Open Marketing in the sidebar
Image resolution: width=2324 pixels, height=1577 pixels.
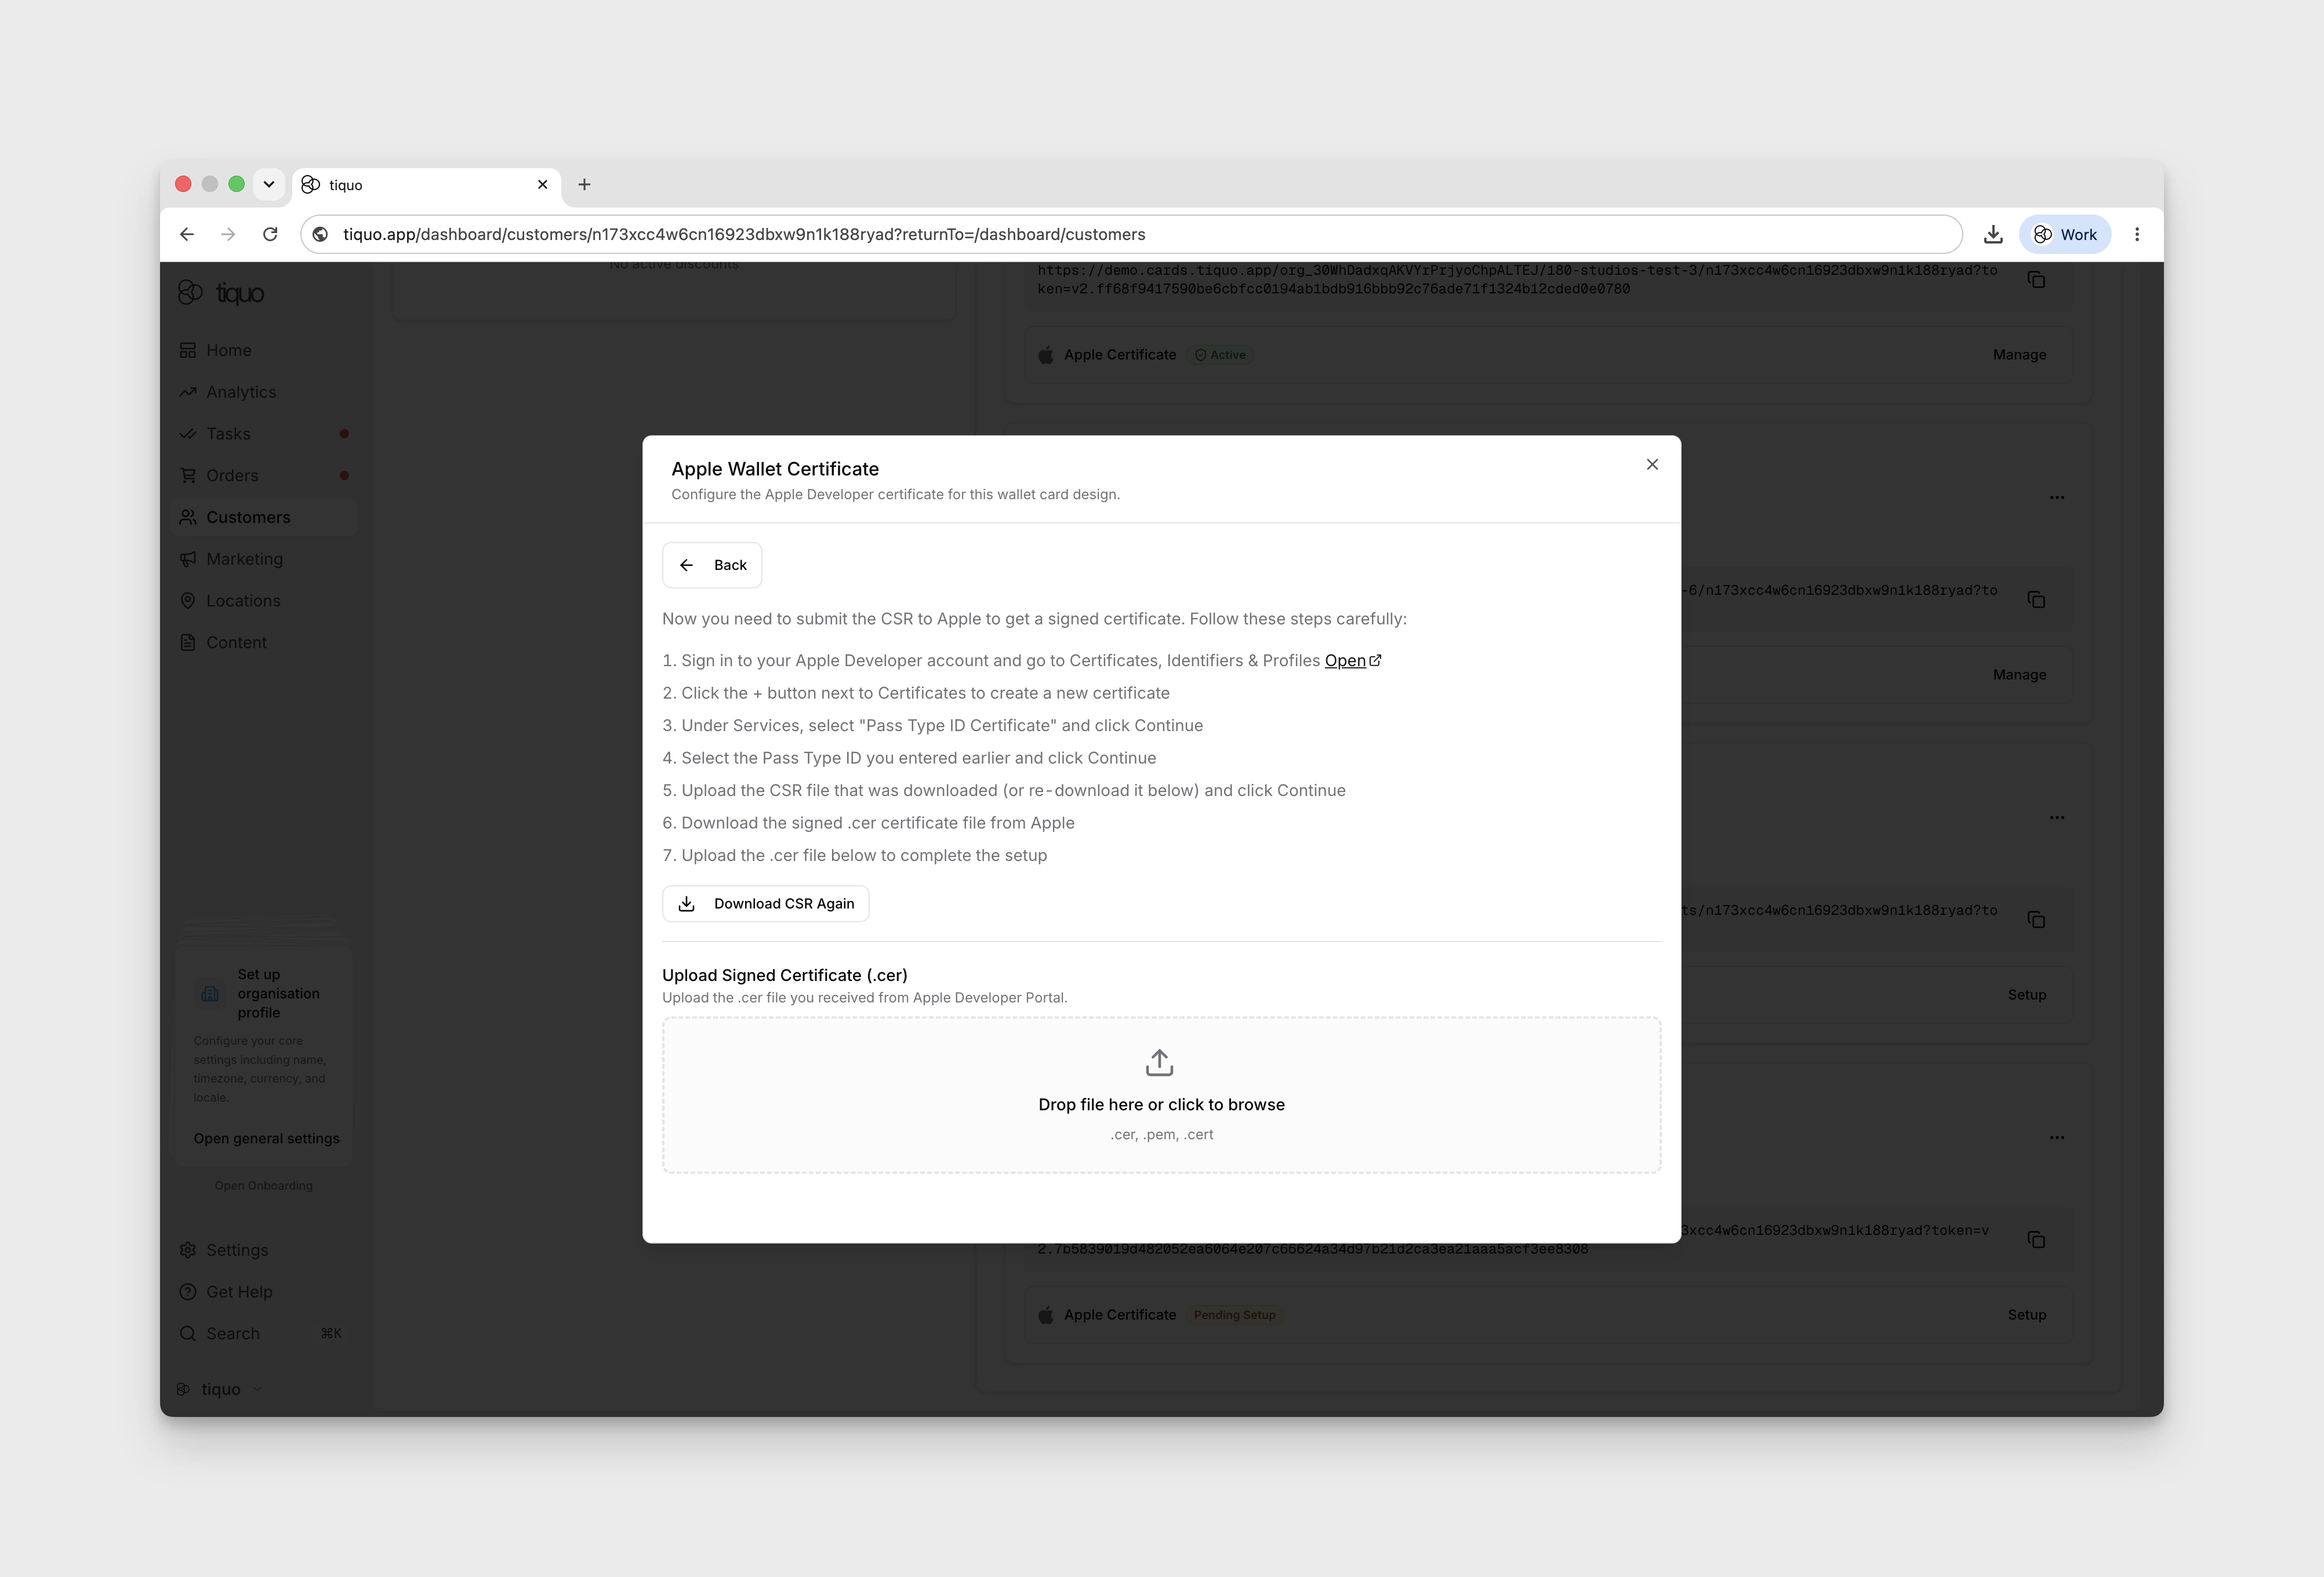(264, 559)
